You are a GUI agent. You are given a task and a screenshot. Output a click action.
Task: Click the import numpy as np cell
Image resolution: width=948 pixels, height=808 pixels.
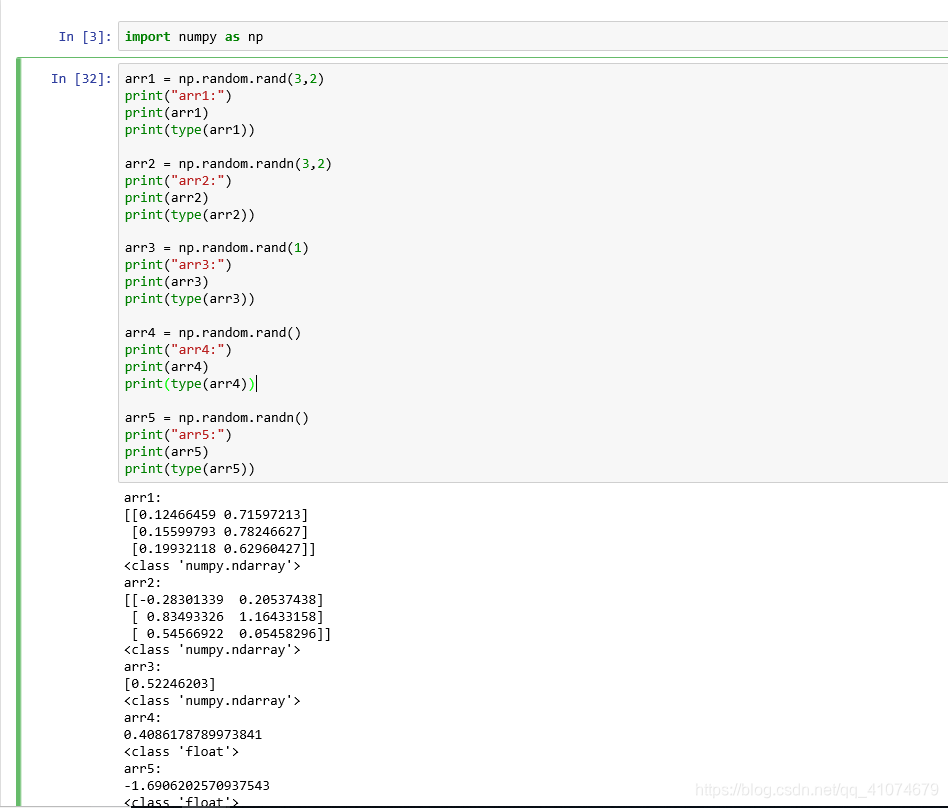(x=533, y=37)
